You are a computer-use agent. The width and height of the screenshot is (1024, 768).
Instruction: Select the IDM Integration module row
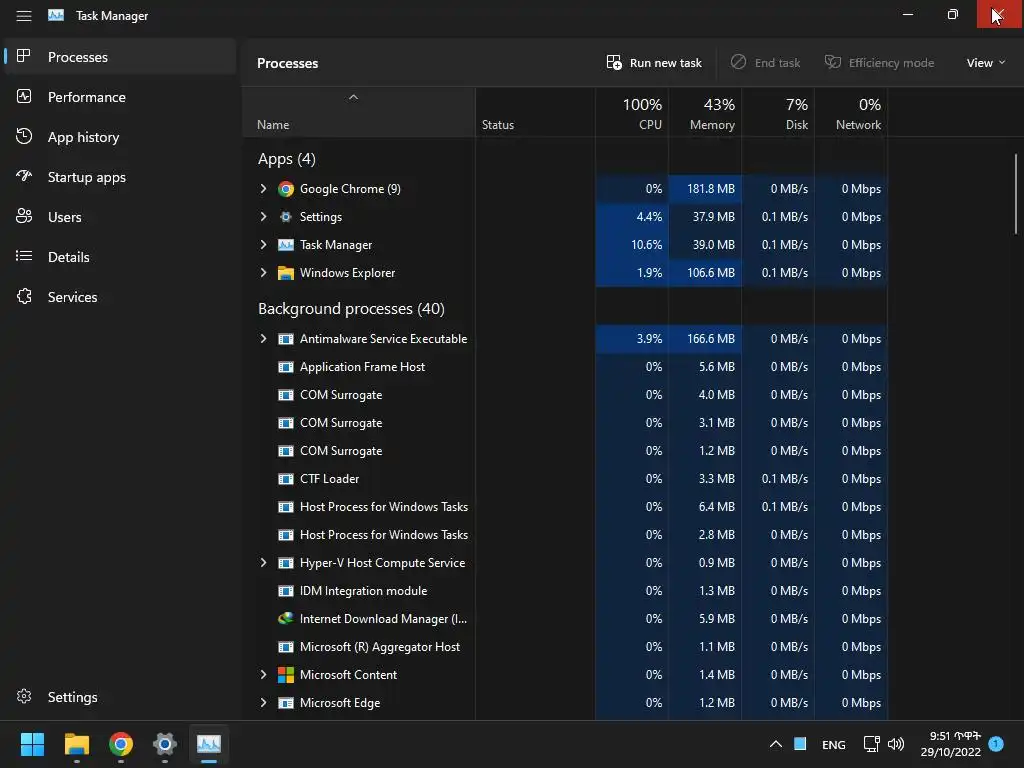pos(565,591)
